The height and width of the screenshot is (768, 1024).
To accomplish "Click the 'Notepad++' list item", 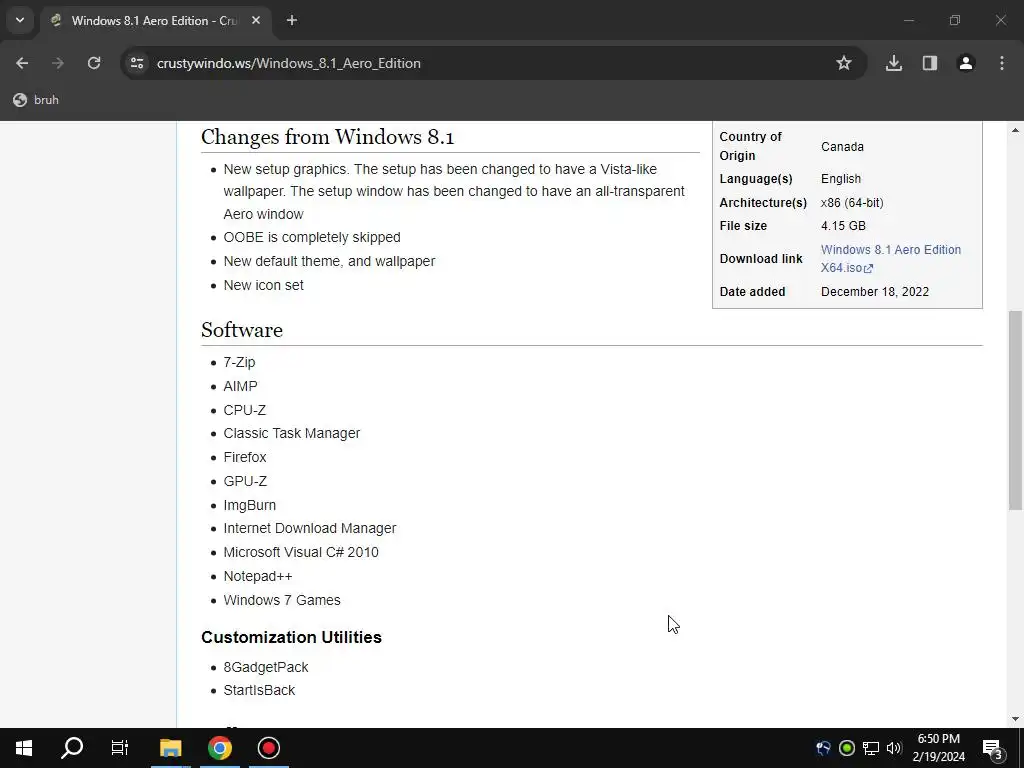I will click(x=258, y=577).
